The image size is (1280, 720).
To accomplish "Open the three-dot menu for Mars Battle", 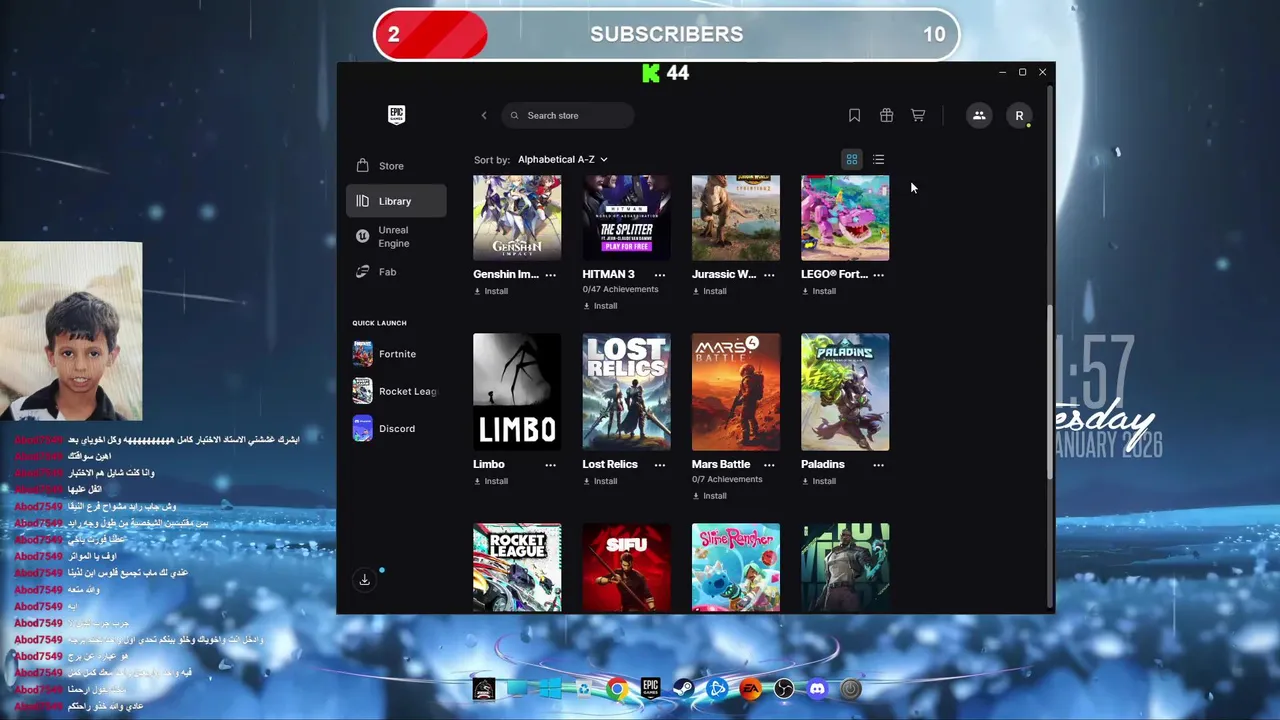I will pos(769,464).
